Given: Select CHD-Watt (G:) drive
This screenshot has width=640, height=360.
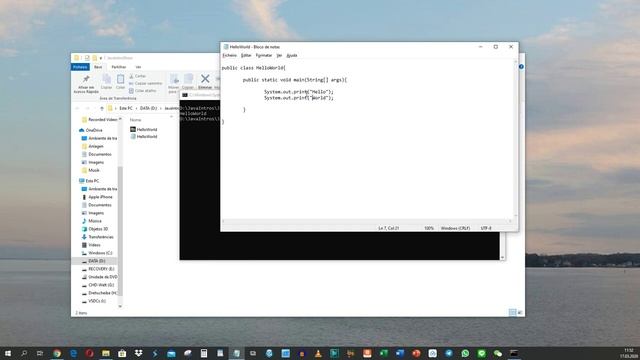Looking at the screenshot, I should tap(98, 285).
